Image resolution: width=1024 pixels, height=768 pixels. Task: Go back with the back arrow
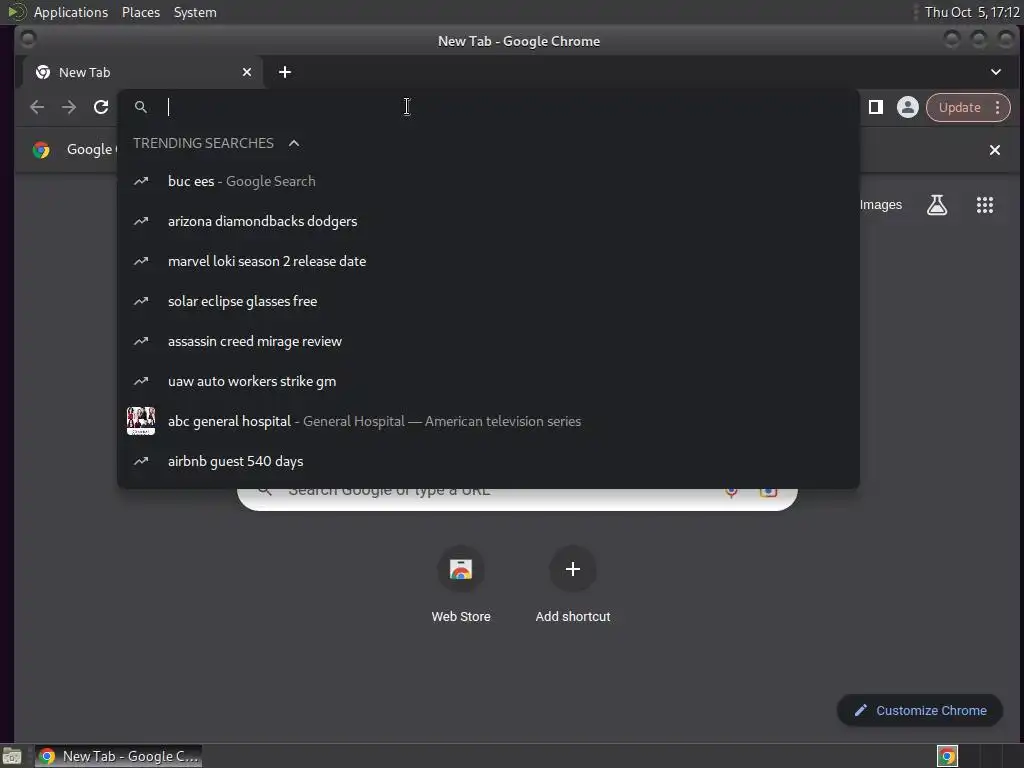[37, 107]
